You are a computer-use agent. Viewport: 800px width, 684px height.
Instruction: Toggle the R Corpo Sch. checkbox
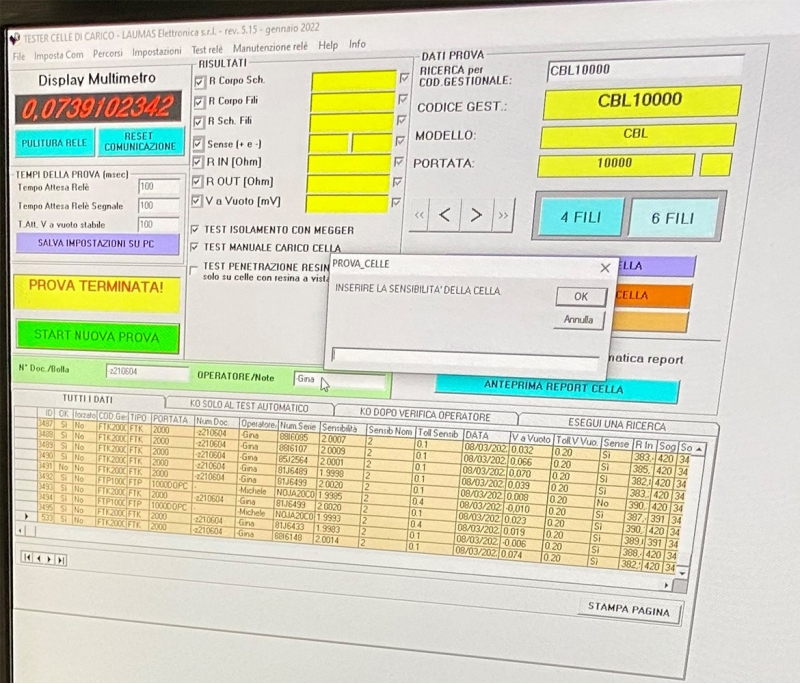198,80
